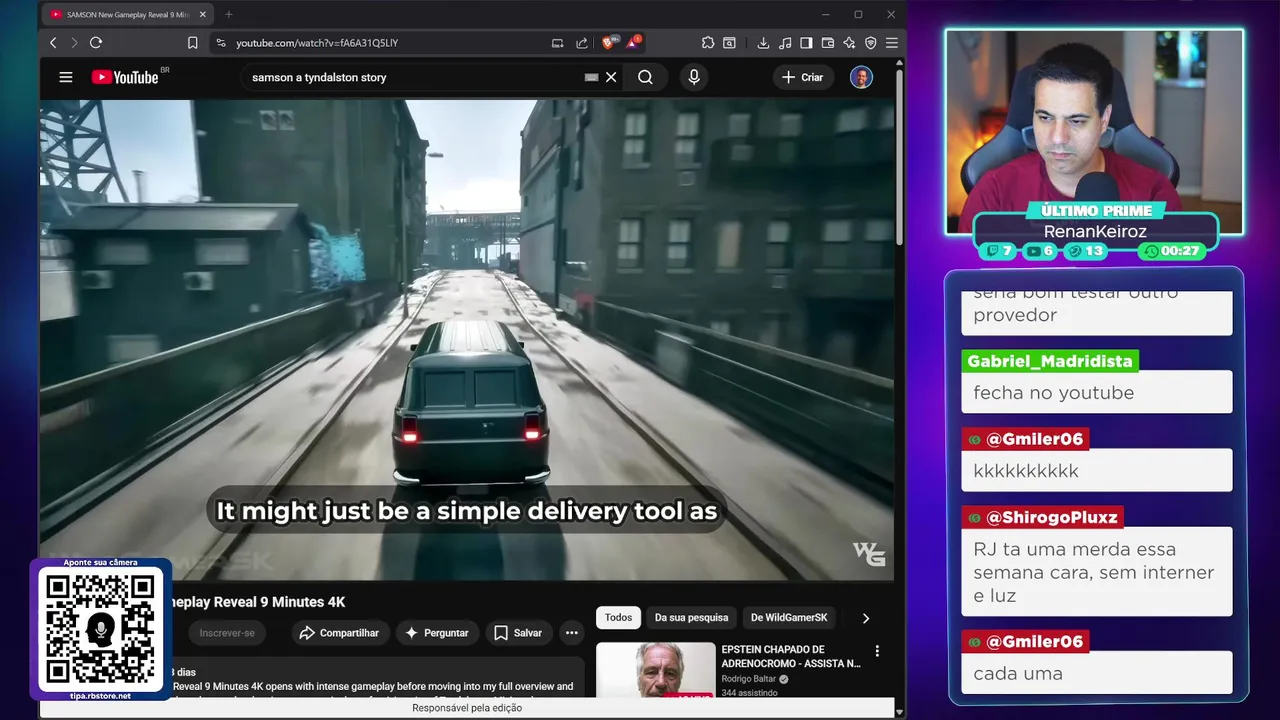Screen dimensions: 1280x720
Task: Select the Todos filter chip
Action: (x=618, y=617)
